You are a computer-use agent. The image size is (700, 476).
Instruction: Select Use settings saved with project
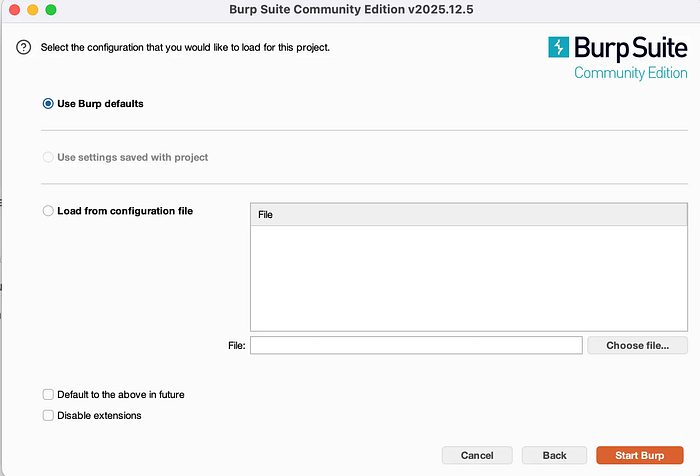(x=48, y=157)
